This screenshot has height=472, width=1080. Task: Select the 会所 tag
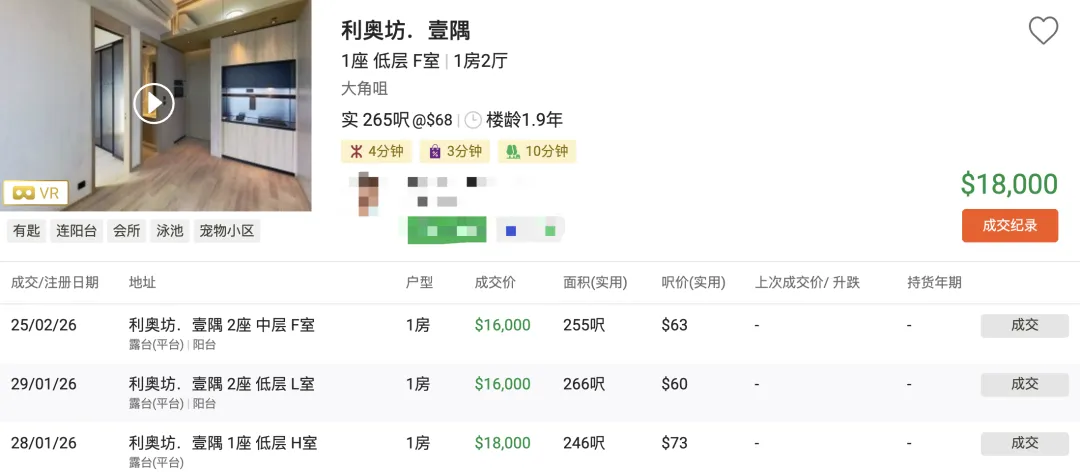click(x=127, y=231)
